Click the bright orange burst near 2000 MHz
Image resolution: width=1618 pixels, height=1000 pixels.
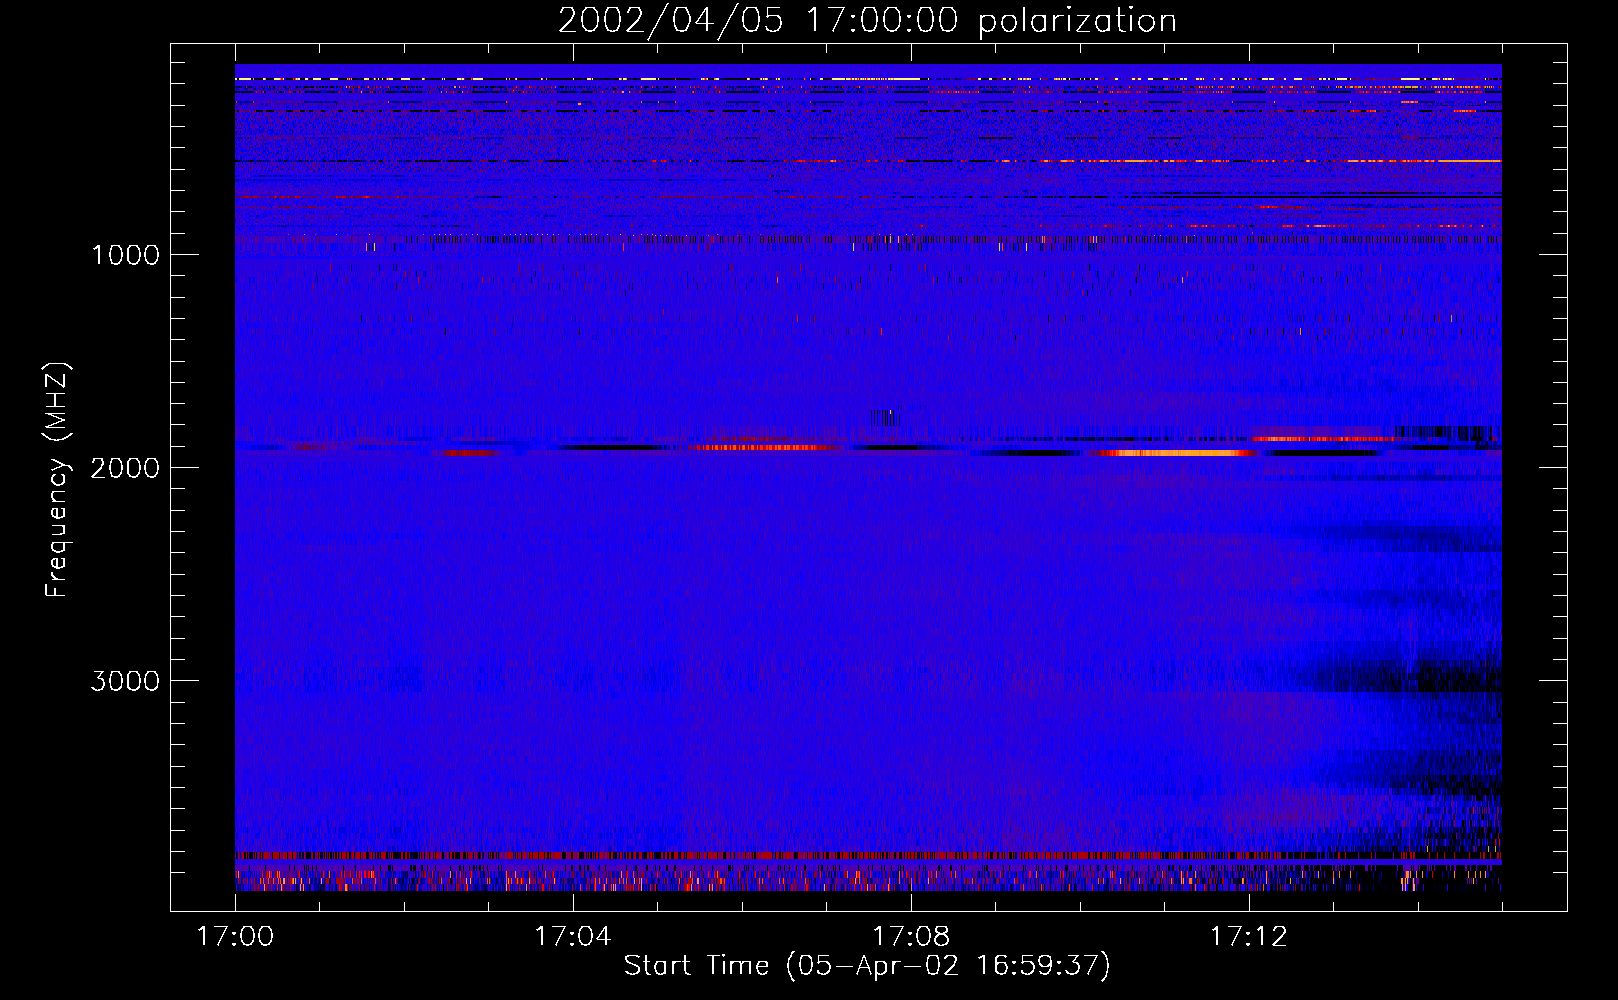[x=1175, y=453]
